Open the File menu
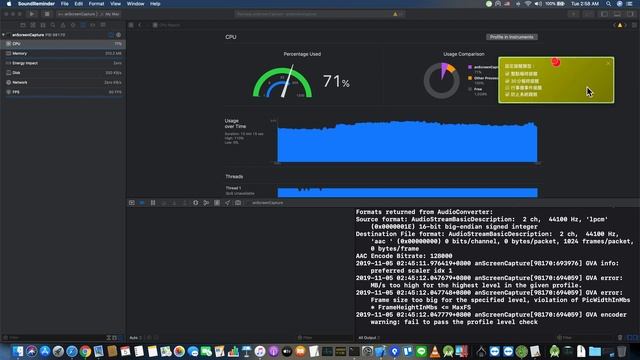 point(64,4)
